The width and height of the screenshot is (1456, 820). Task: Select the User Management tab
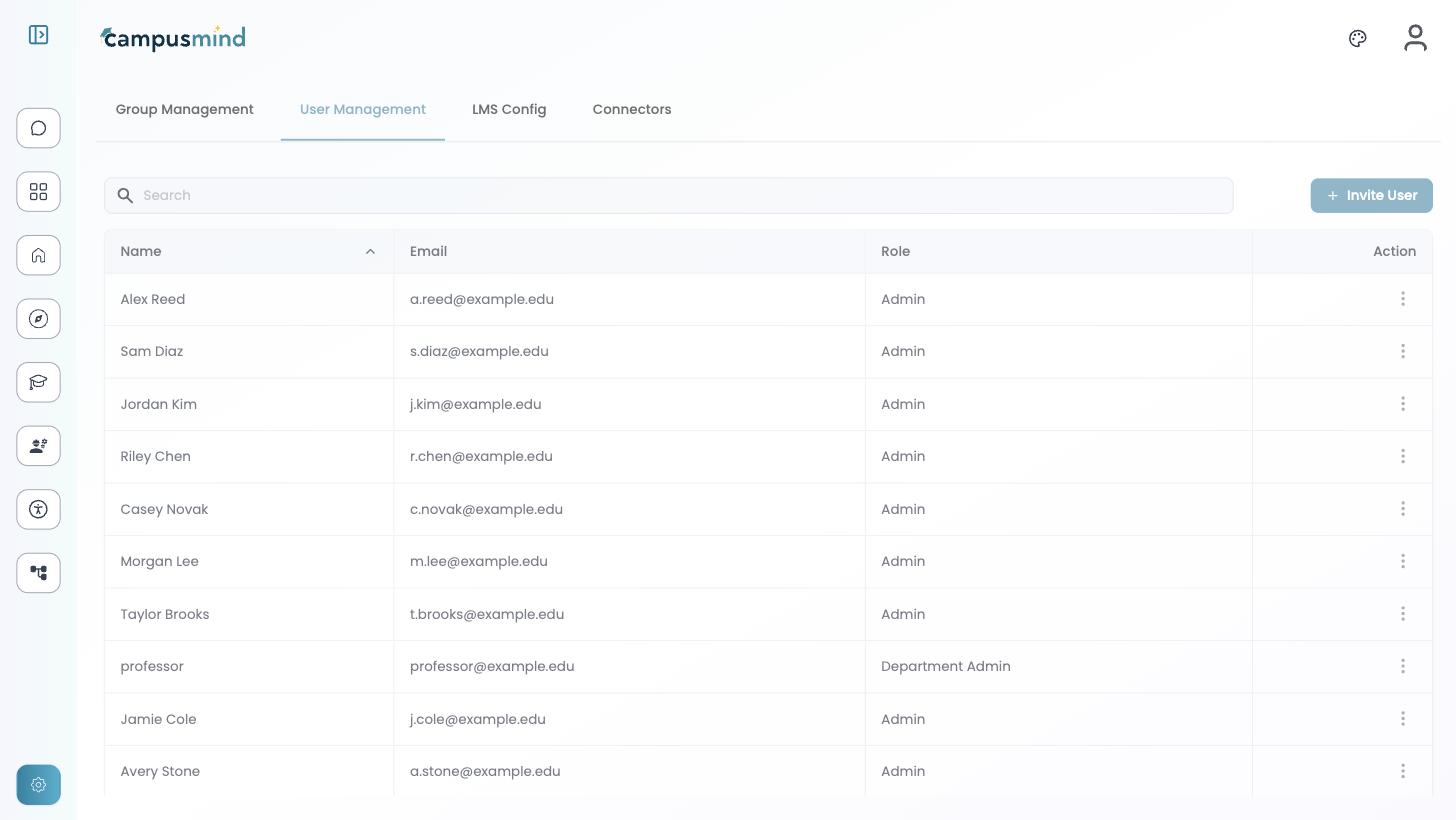click(363, 109)
